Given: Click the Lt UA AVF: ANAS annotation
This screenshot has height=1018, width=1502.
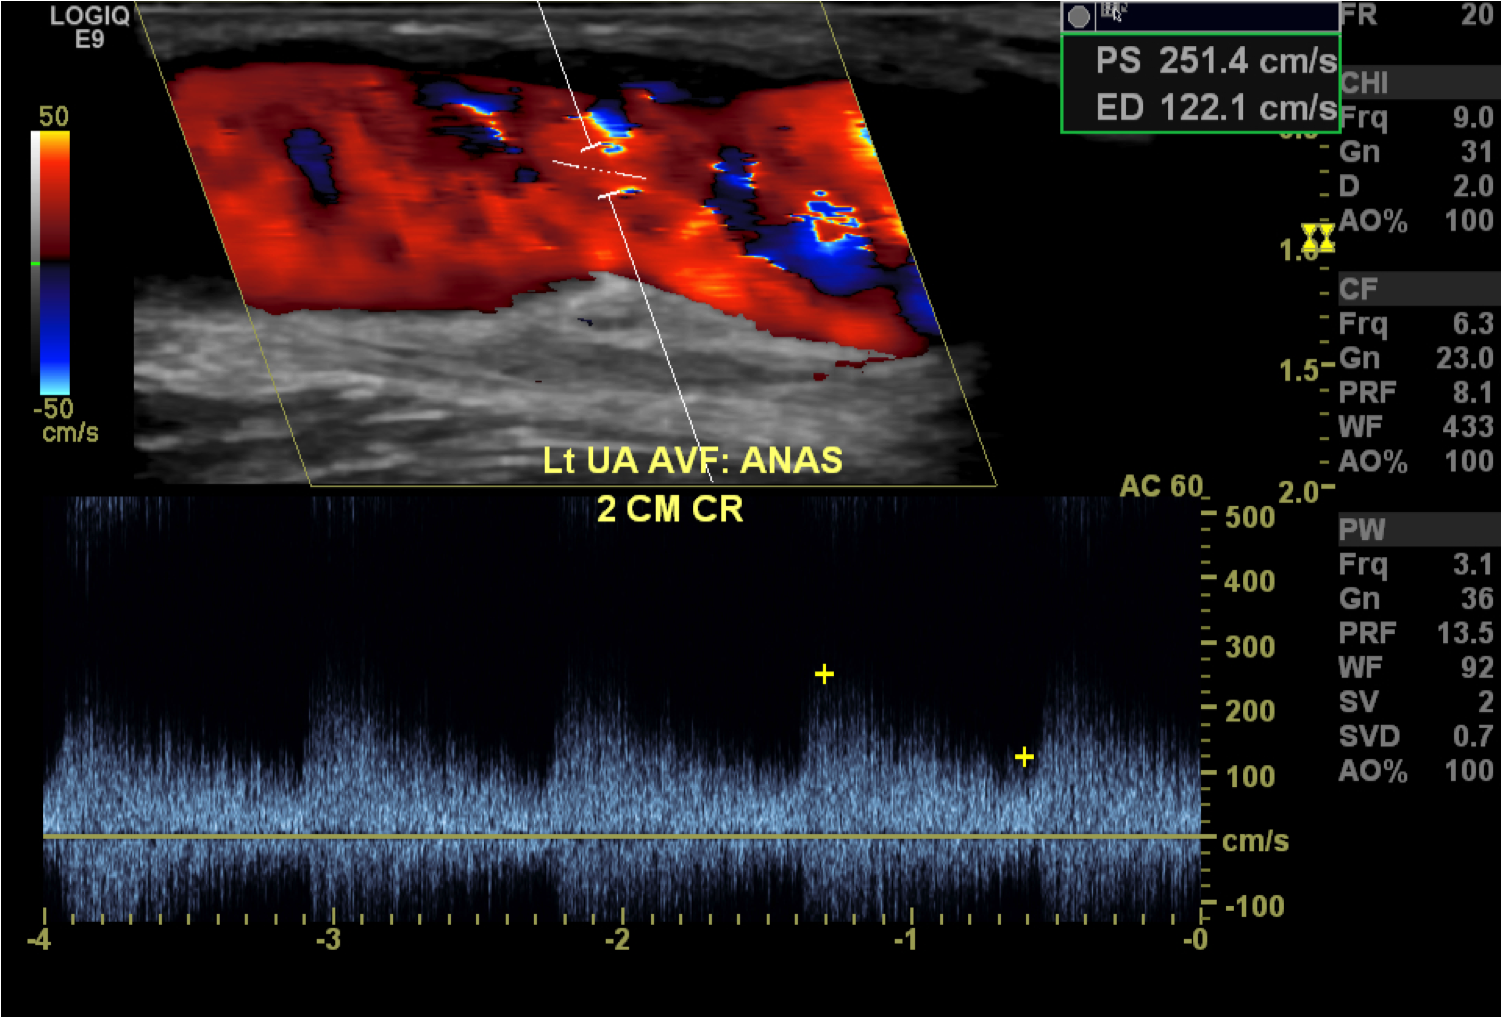Looking at the screenshot, I should [692, 460].
